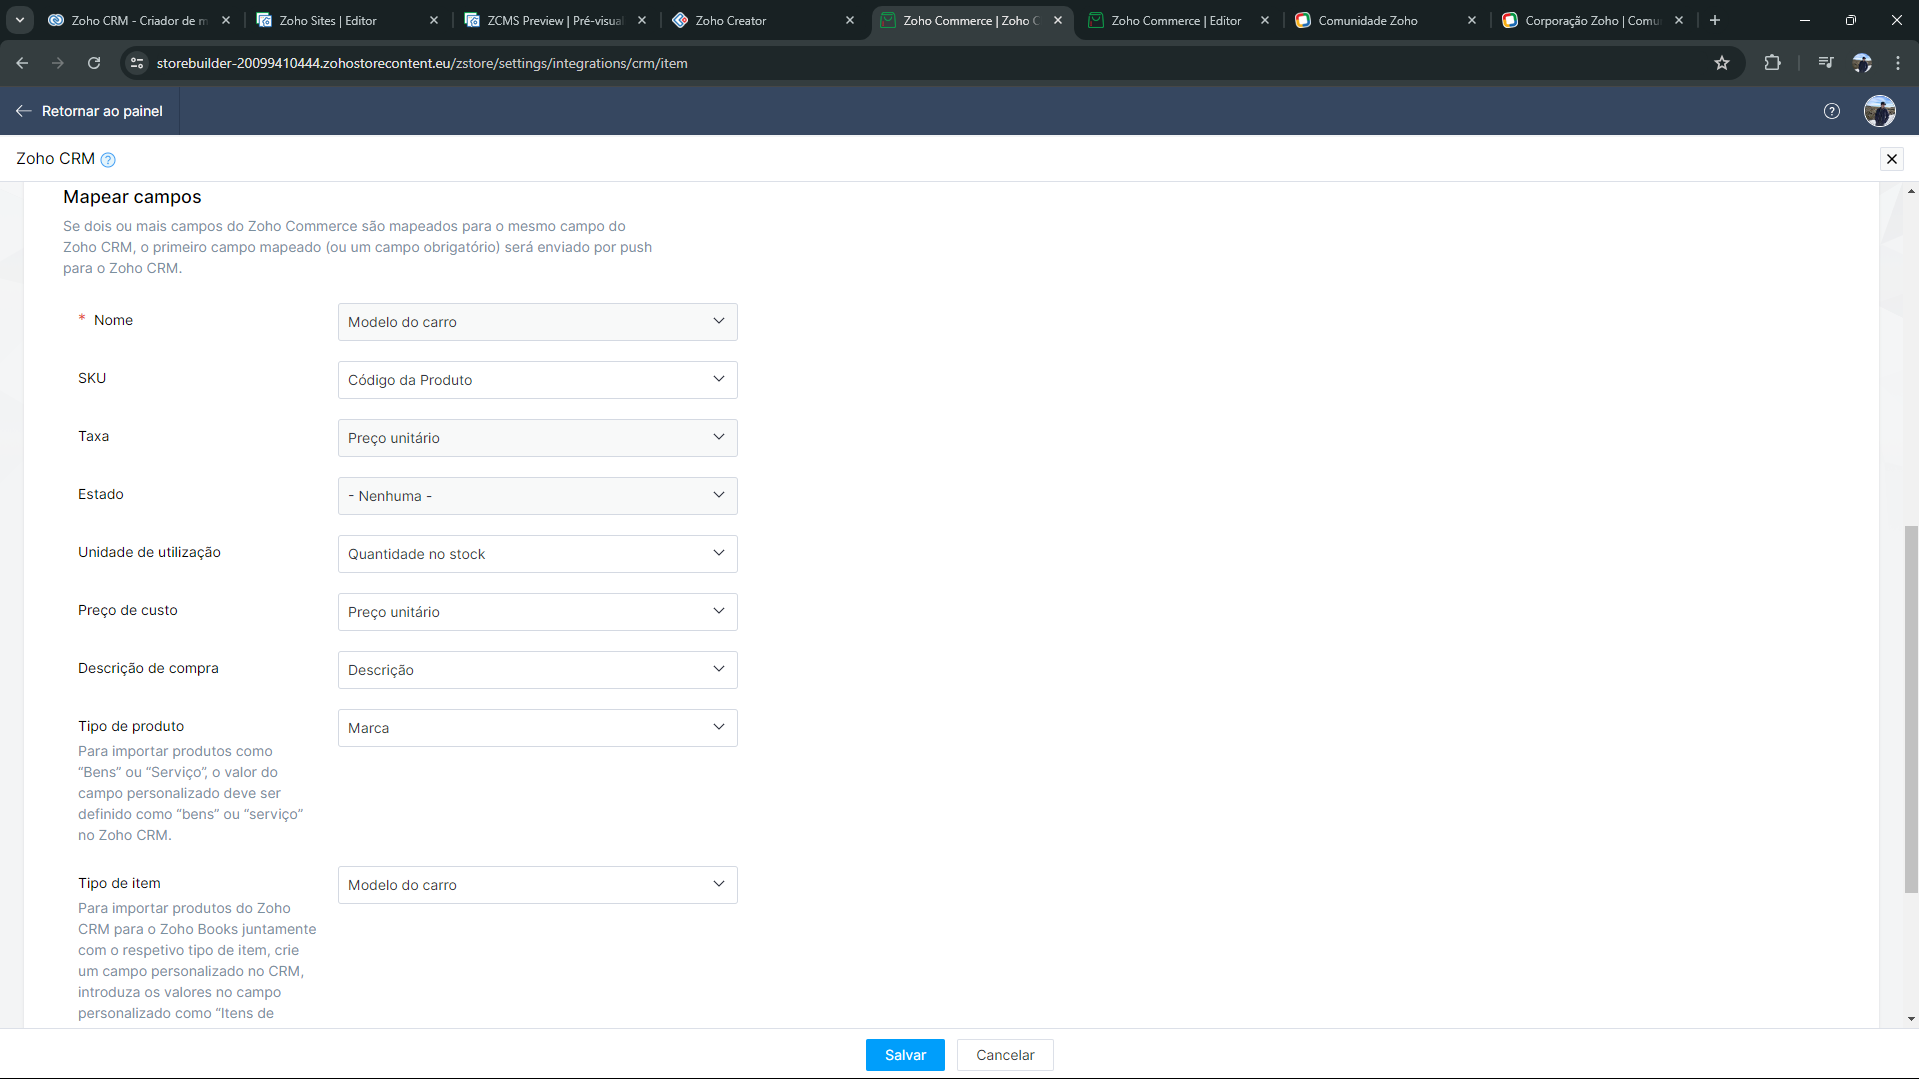Close the Zoho CRM Criador tab
This screenshot has height=1079, width=1919.
click(226, 20)
